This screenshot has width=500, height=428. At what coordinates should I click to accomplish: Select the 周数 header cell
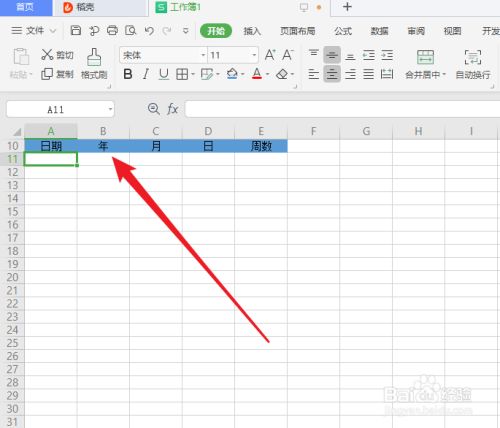261,146
